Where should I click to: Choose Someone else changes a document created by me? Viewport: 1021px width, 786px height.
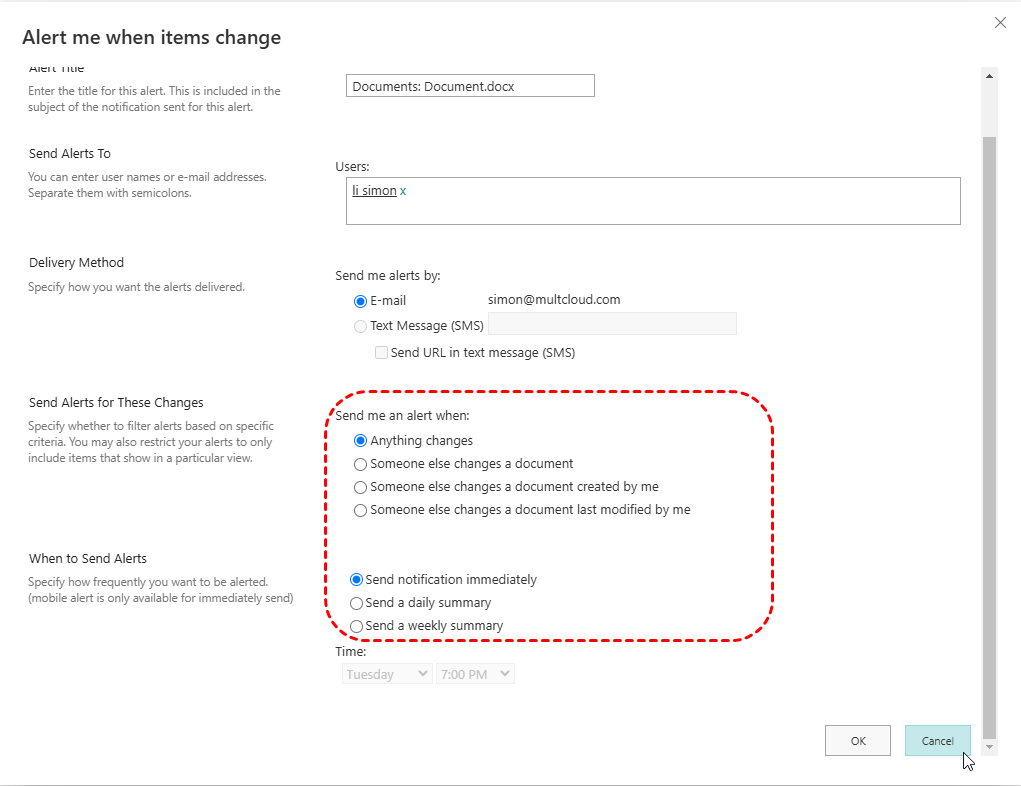click(361, 487)
